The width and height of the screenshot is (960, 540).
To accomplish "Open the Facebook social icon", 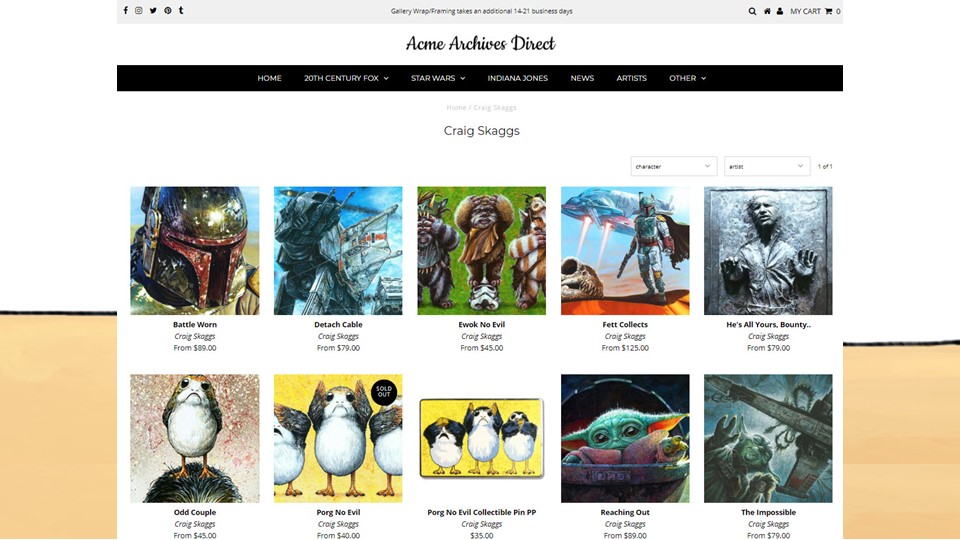I will (x=126, y=10).
